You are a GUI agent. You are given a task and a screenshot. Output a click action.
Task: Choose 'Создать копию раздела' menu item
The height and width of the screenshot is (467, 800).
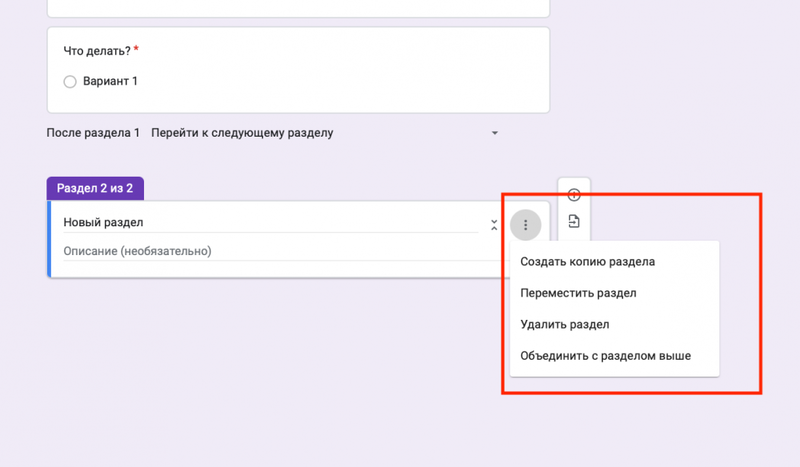[614, 262]
